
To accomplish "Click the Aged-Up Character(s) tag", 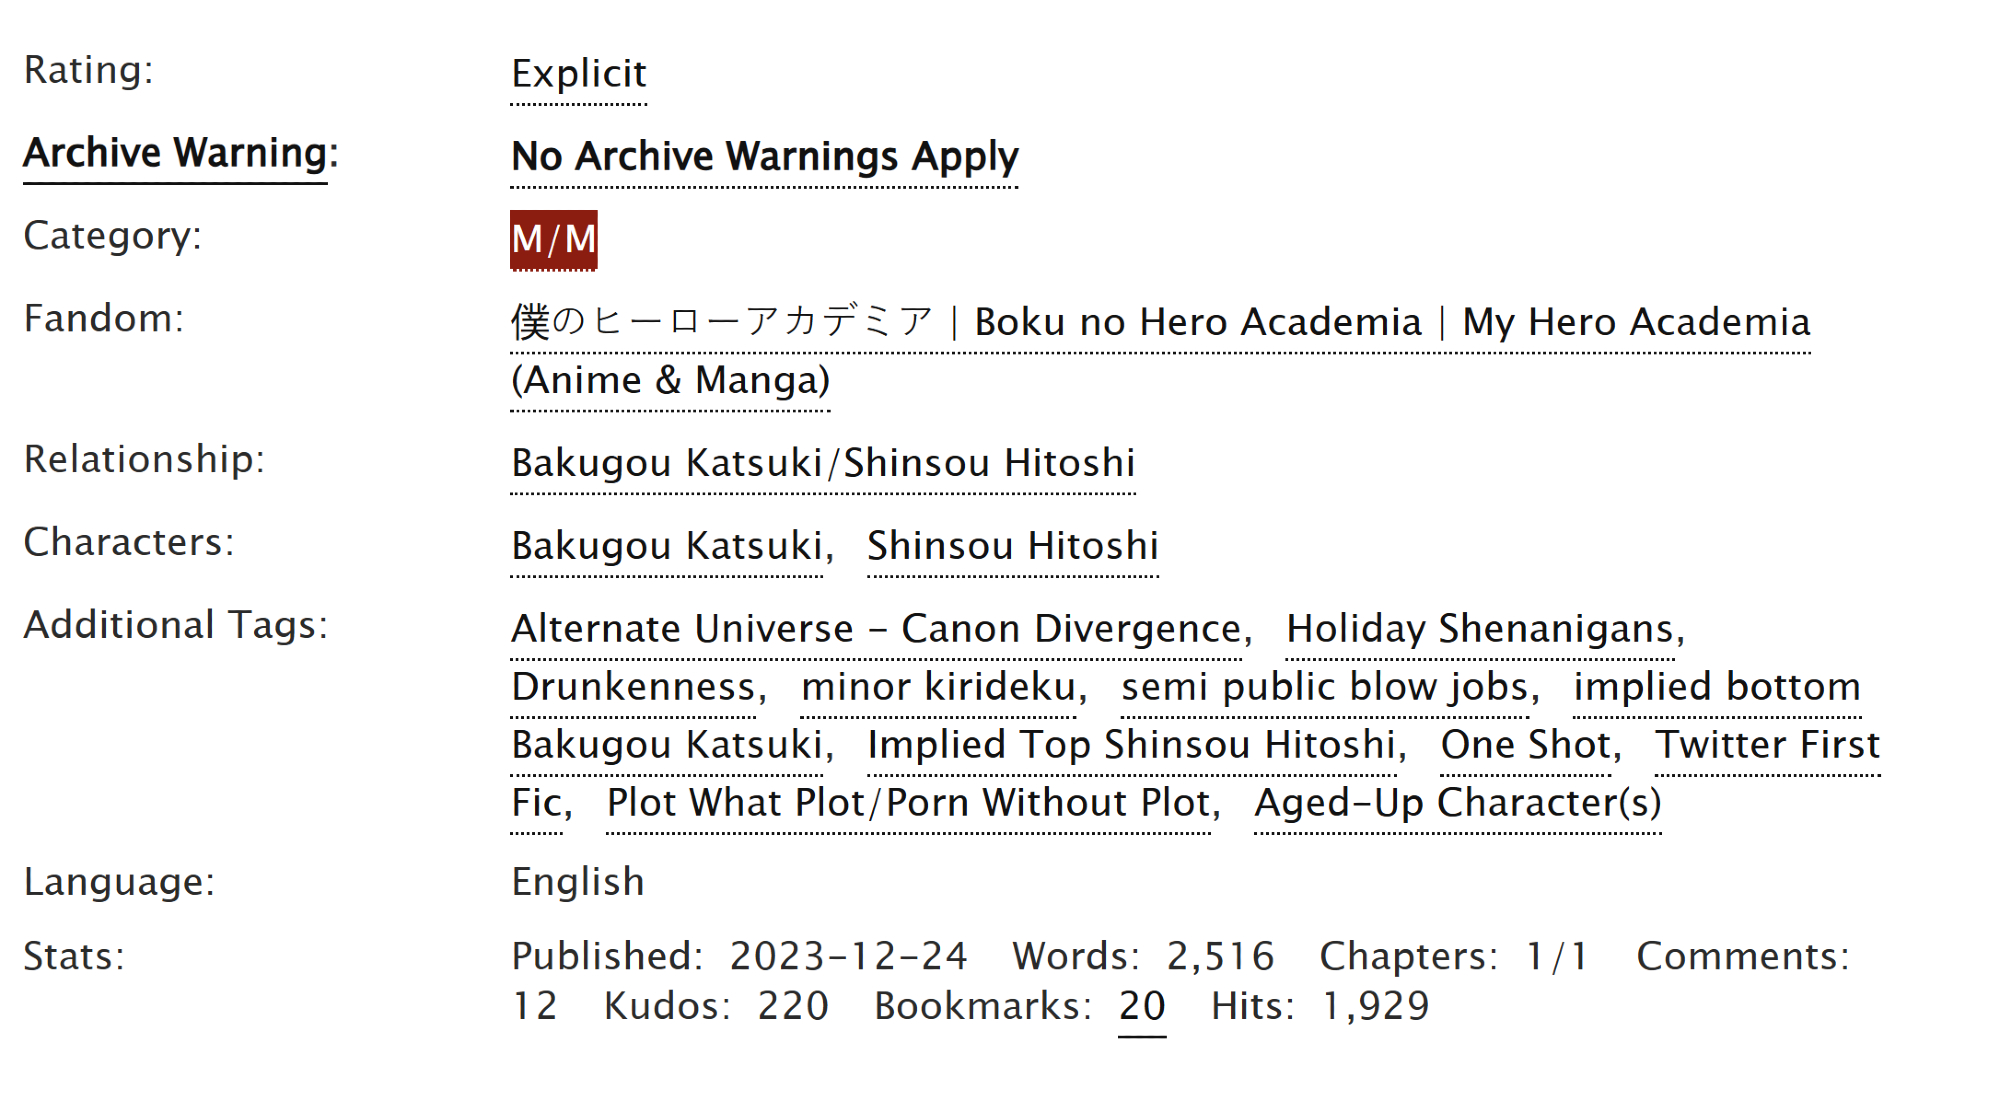I will [x=1458, y=804].
